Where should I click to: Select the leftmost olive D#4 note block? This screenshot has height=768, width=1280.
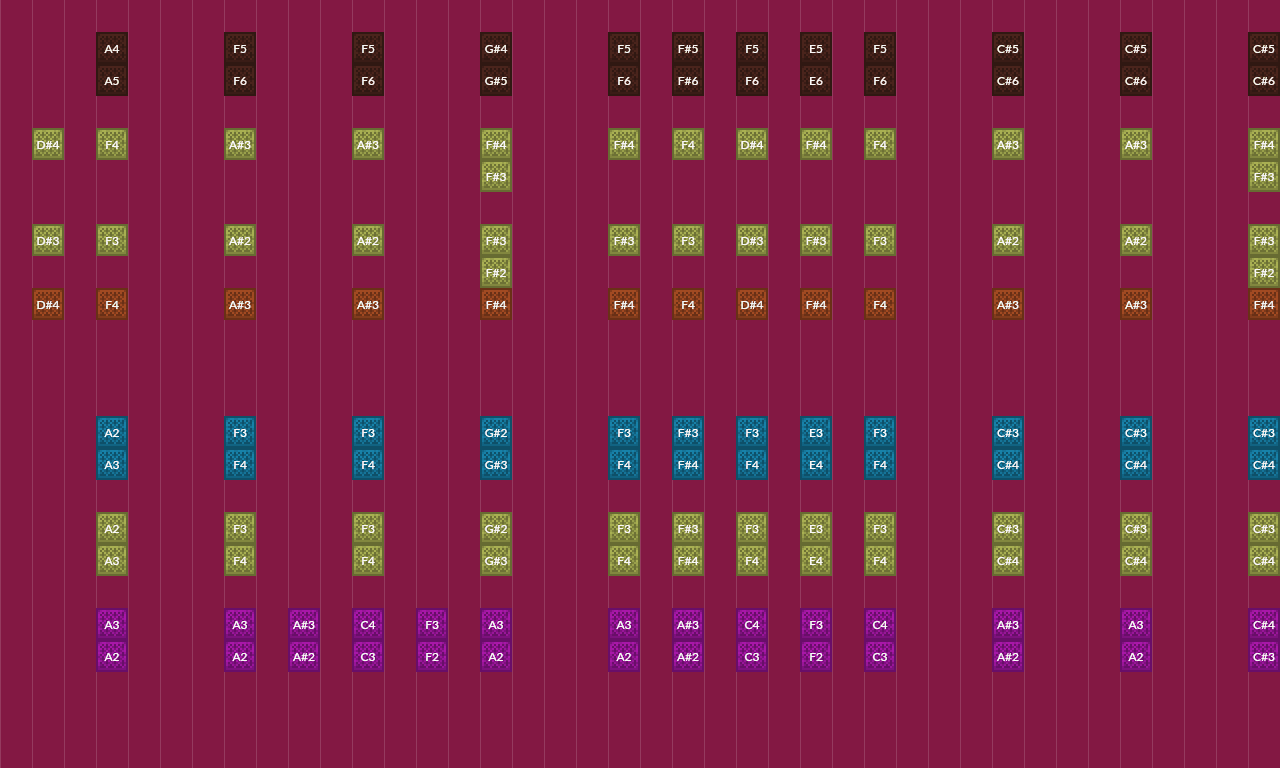(x=48, y=145)
